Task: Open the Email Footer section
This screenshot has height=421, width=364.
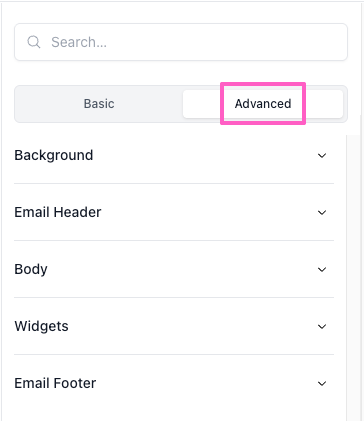Action: coord(174,383)
